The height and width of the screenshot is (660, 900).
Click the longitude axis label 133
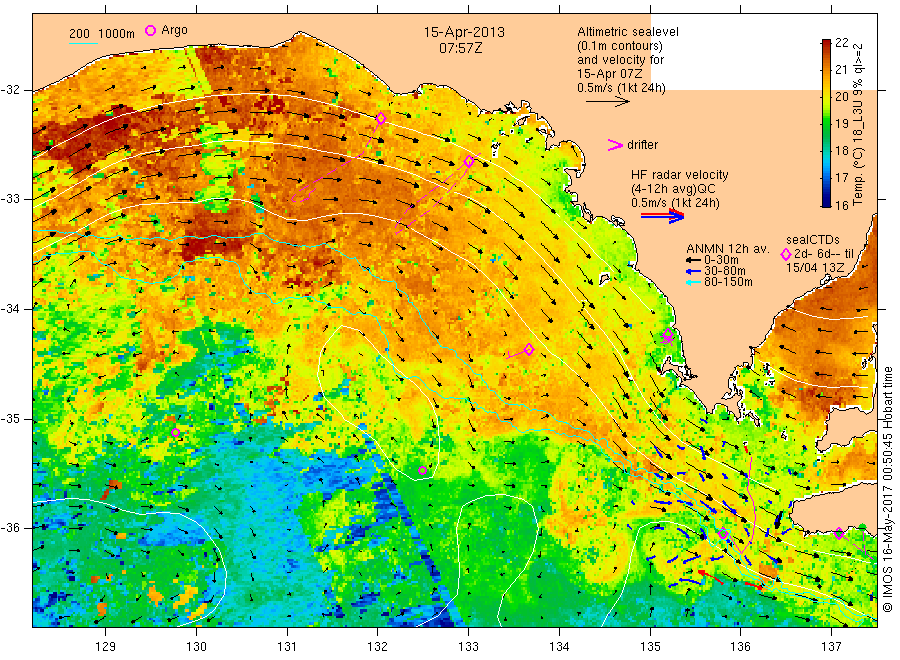468,647
